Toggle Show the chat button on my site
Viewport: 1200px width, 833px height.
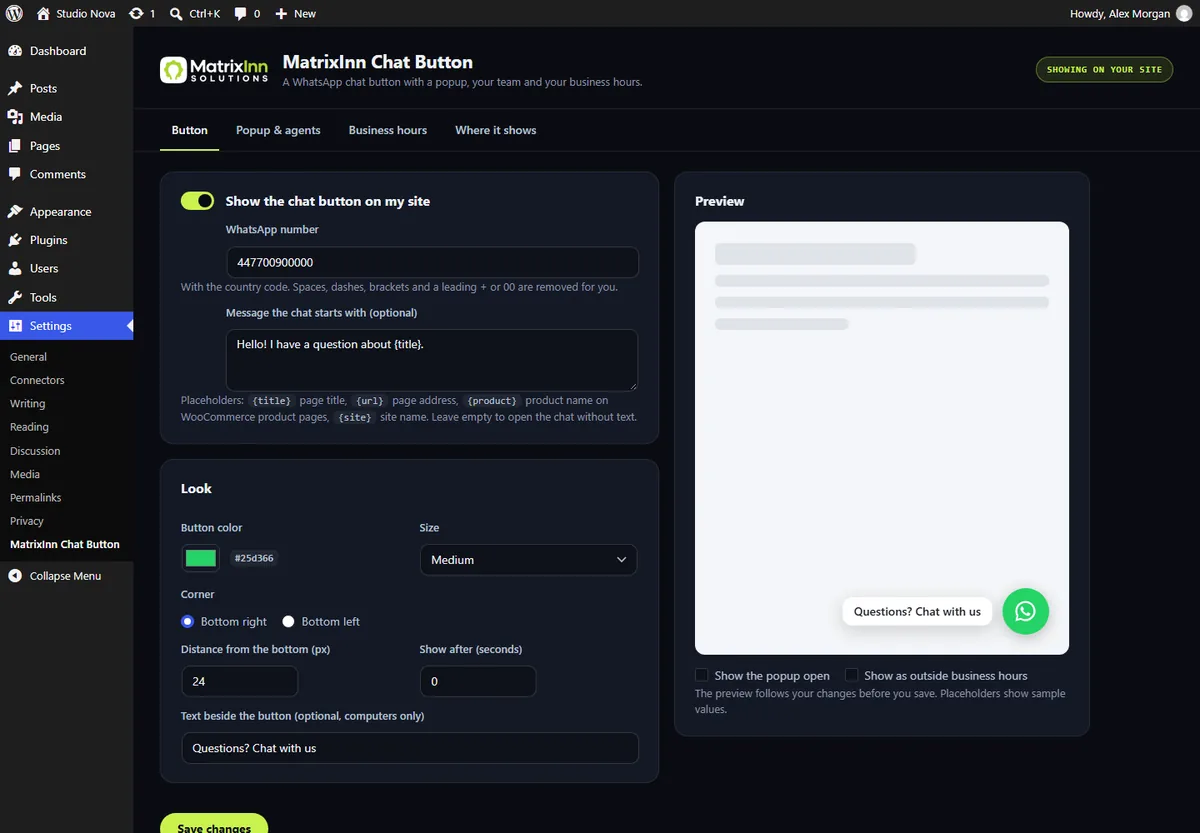pyautogui.click(x=197, y=201)
